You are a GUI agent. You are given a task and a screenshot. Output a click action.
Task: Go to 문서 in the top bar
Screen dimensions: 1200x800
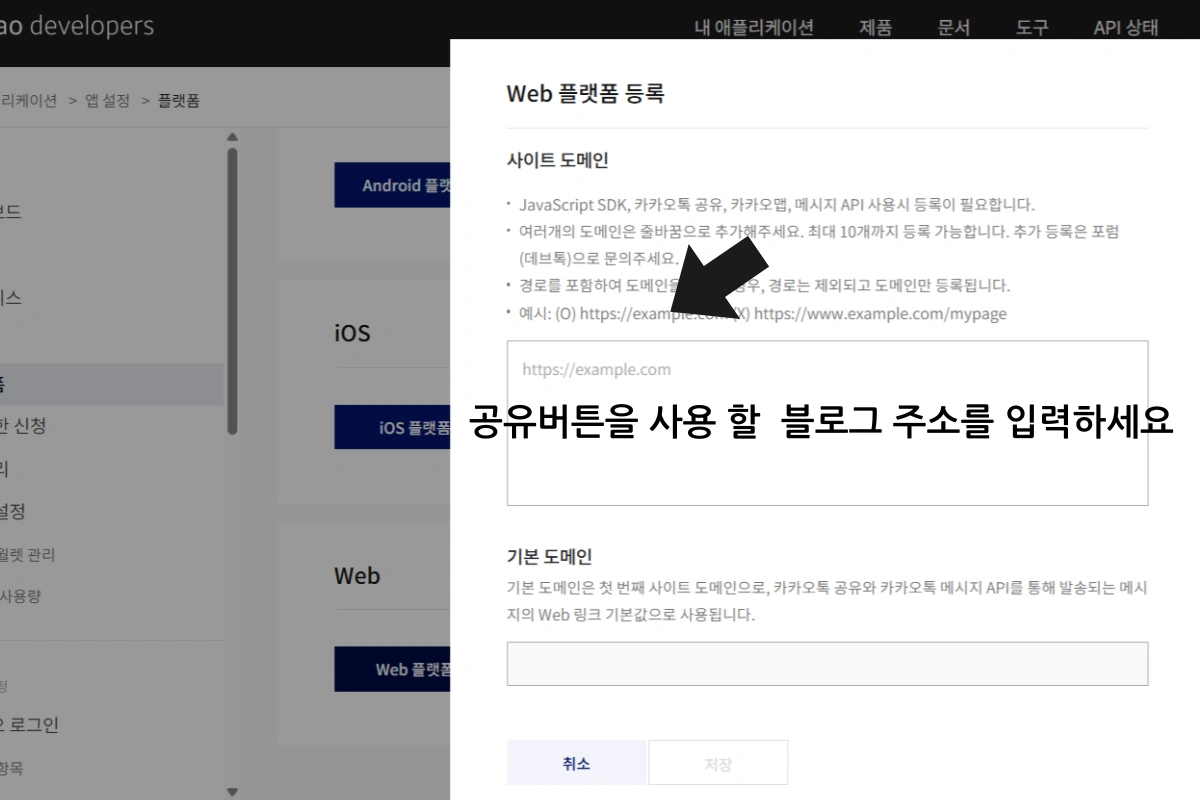[953, 27]
